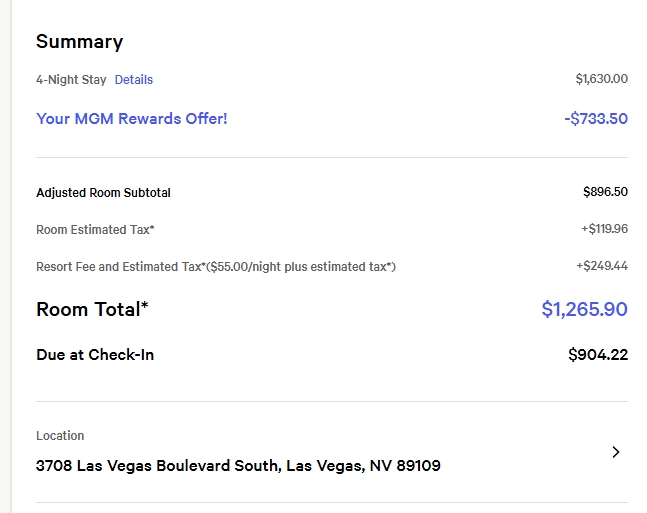
Task: Click the Room Total* label
Action: (x=92, y=310)
